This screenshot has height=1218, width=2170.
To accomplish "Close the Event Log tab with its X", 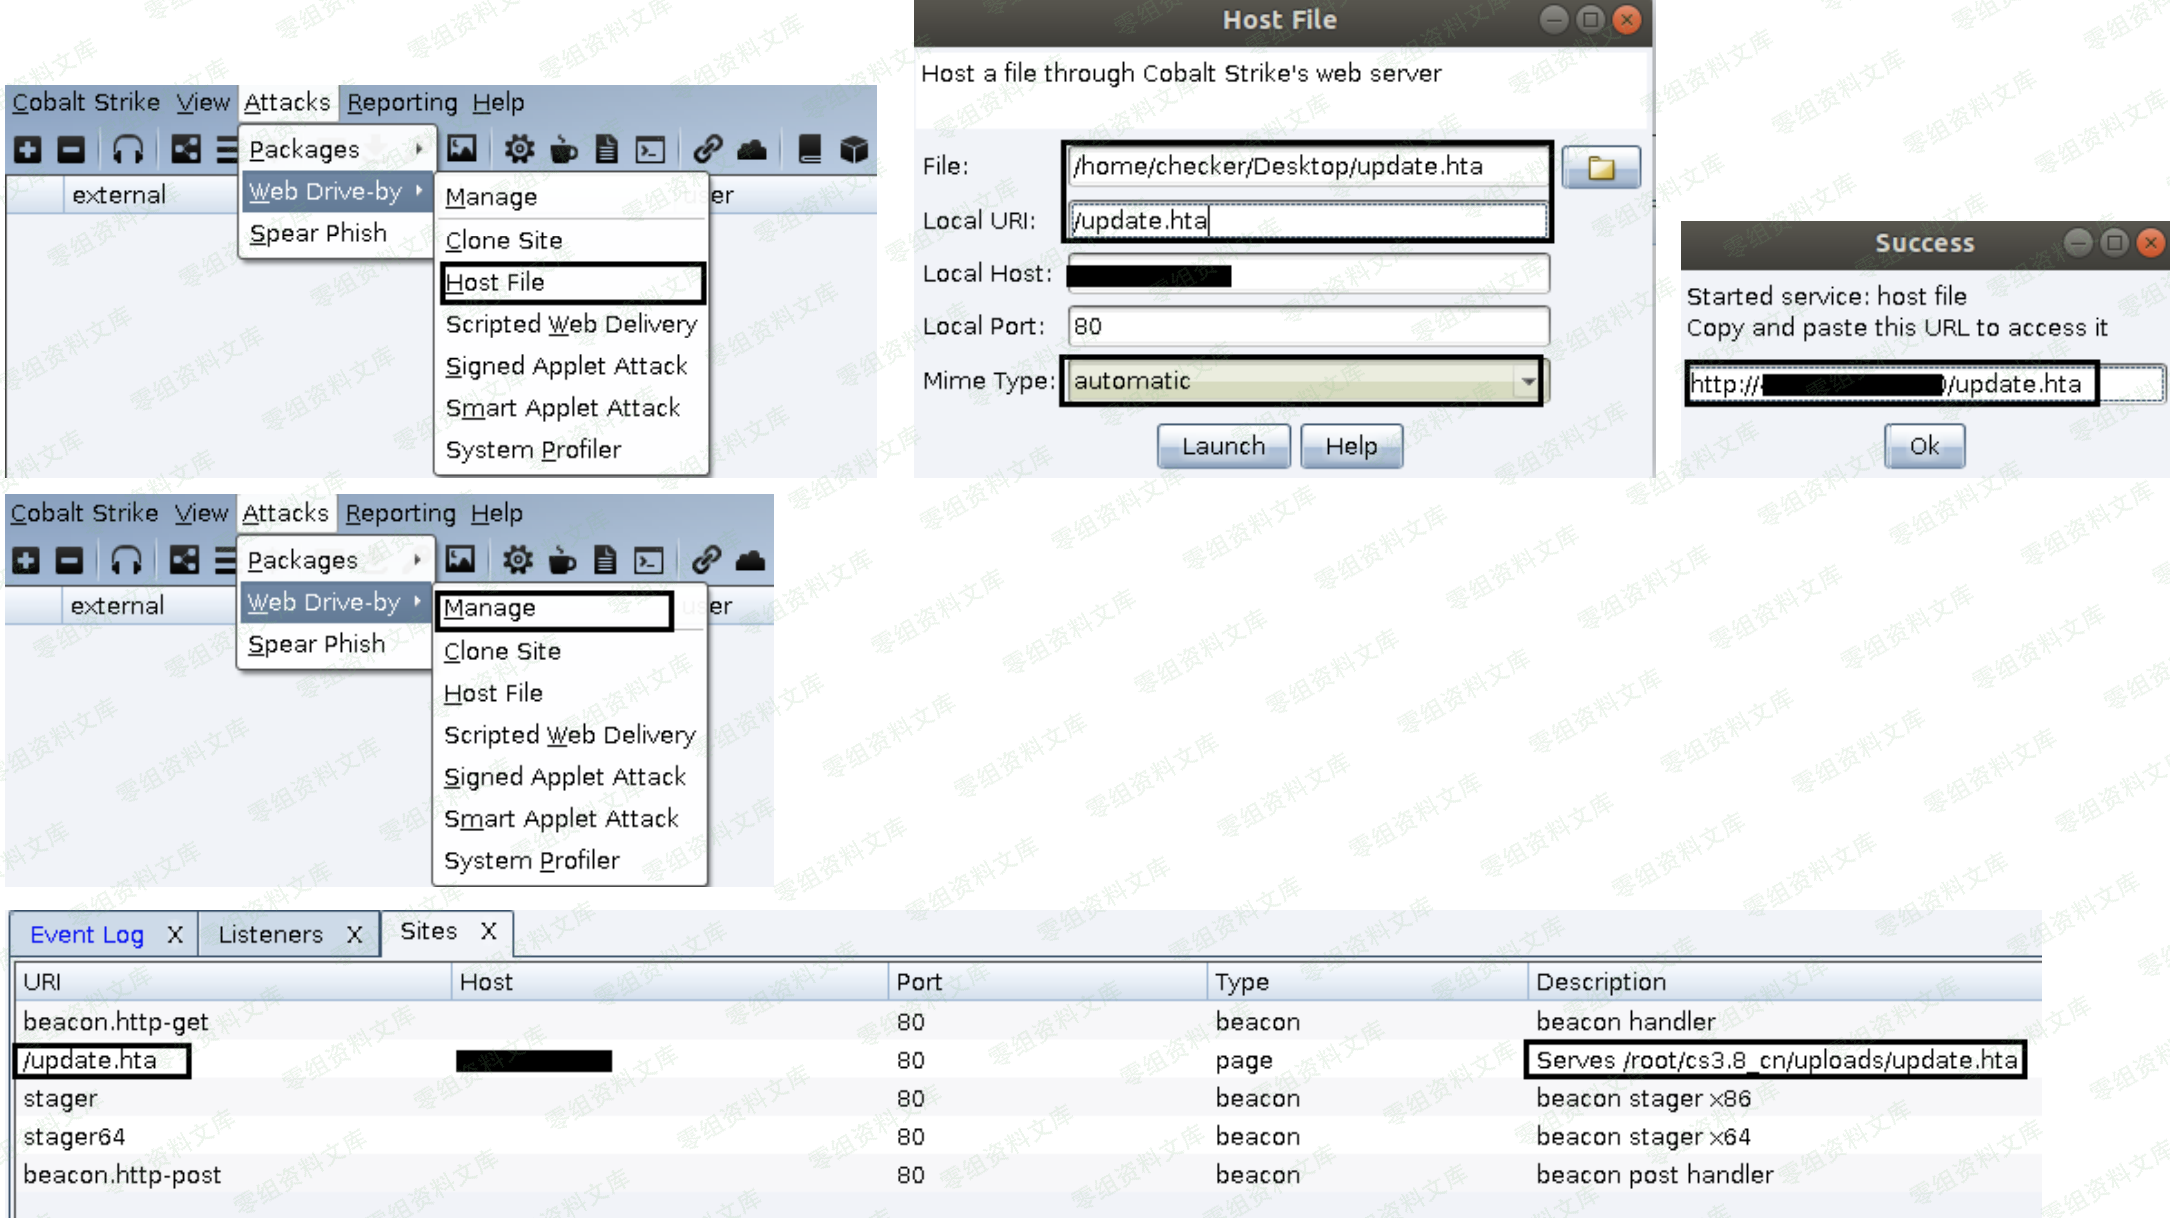I will (x=175, y=934).
